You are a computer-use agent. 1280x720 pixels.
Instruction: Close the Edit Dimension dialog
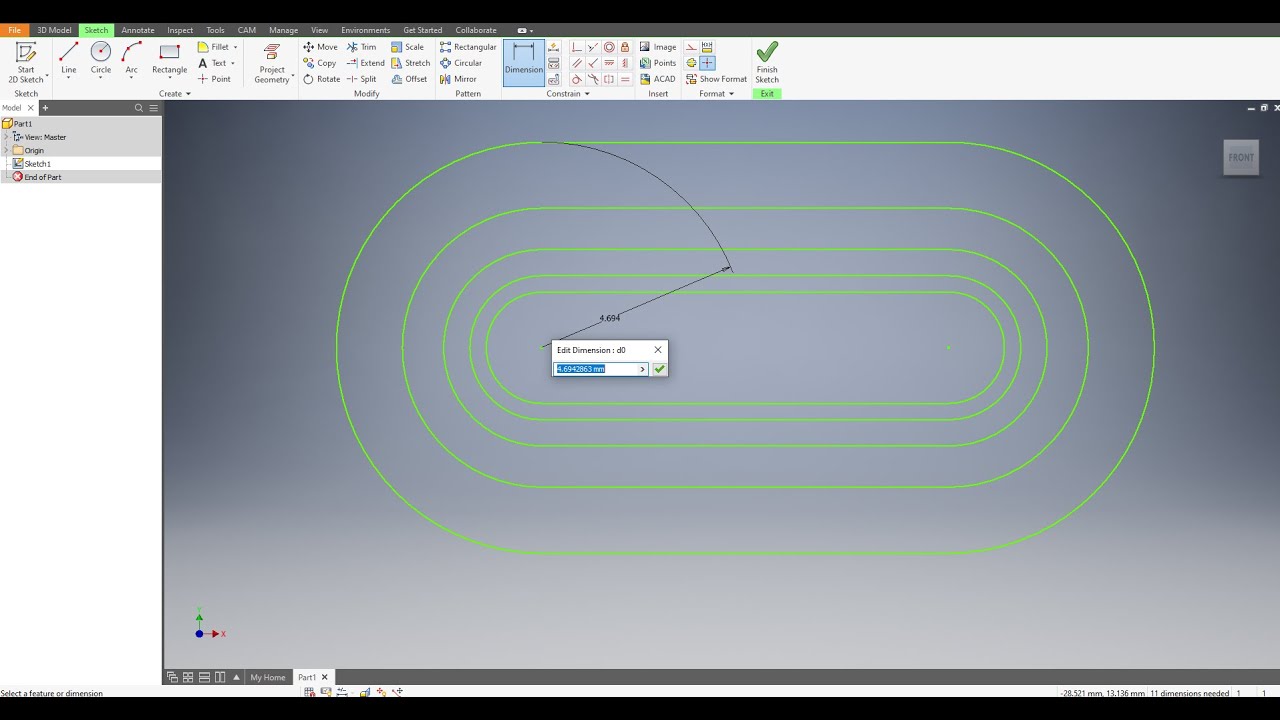[x=657, y=350]
